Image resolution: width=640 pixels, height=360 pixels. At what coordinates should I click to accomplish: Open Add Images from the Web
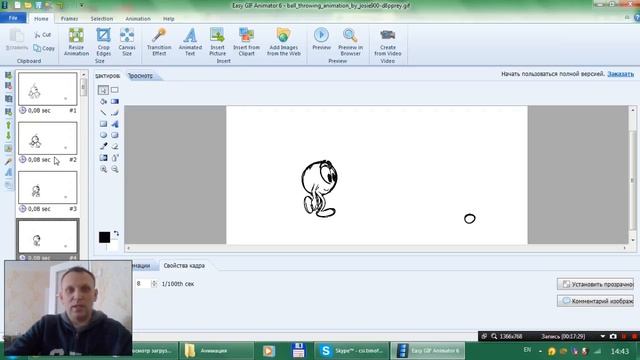(284, 42)
